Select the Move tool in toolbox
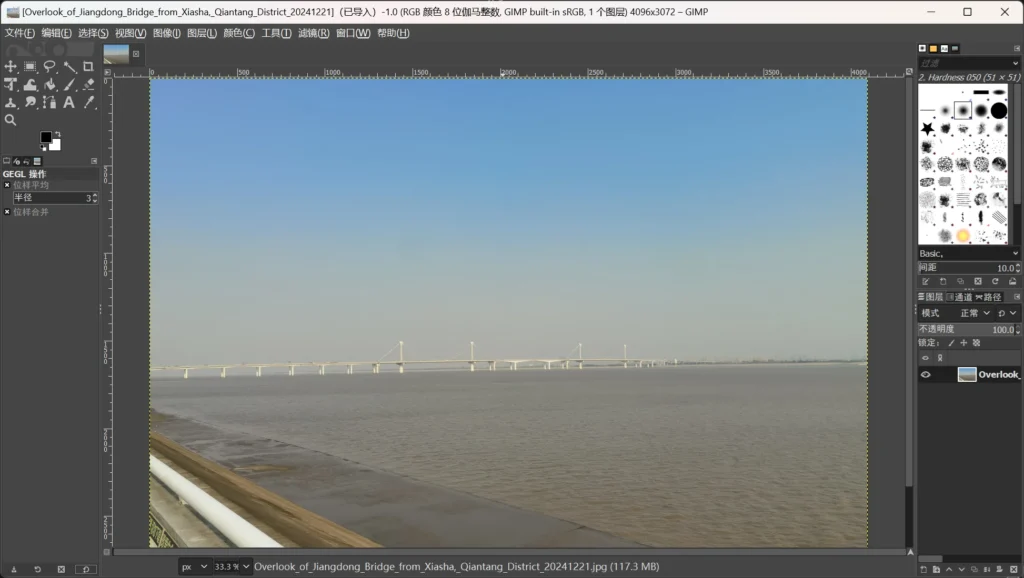 pyautogui.click(x=10, y=67)
